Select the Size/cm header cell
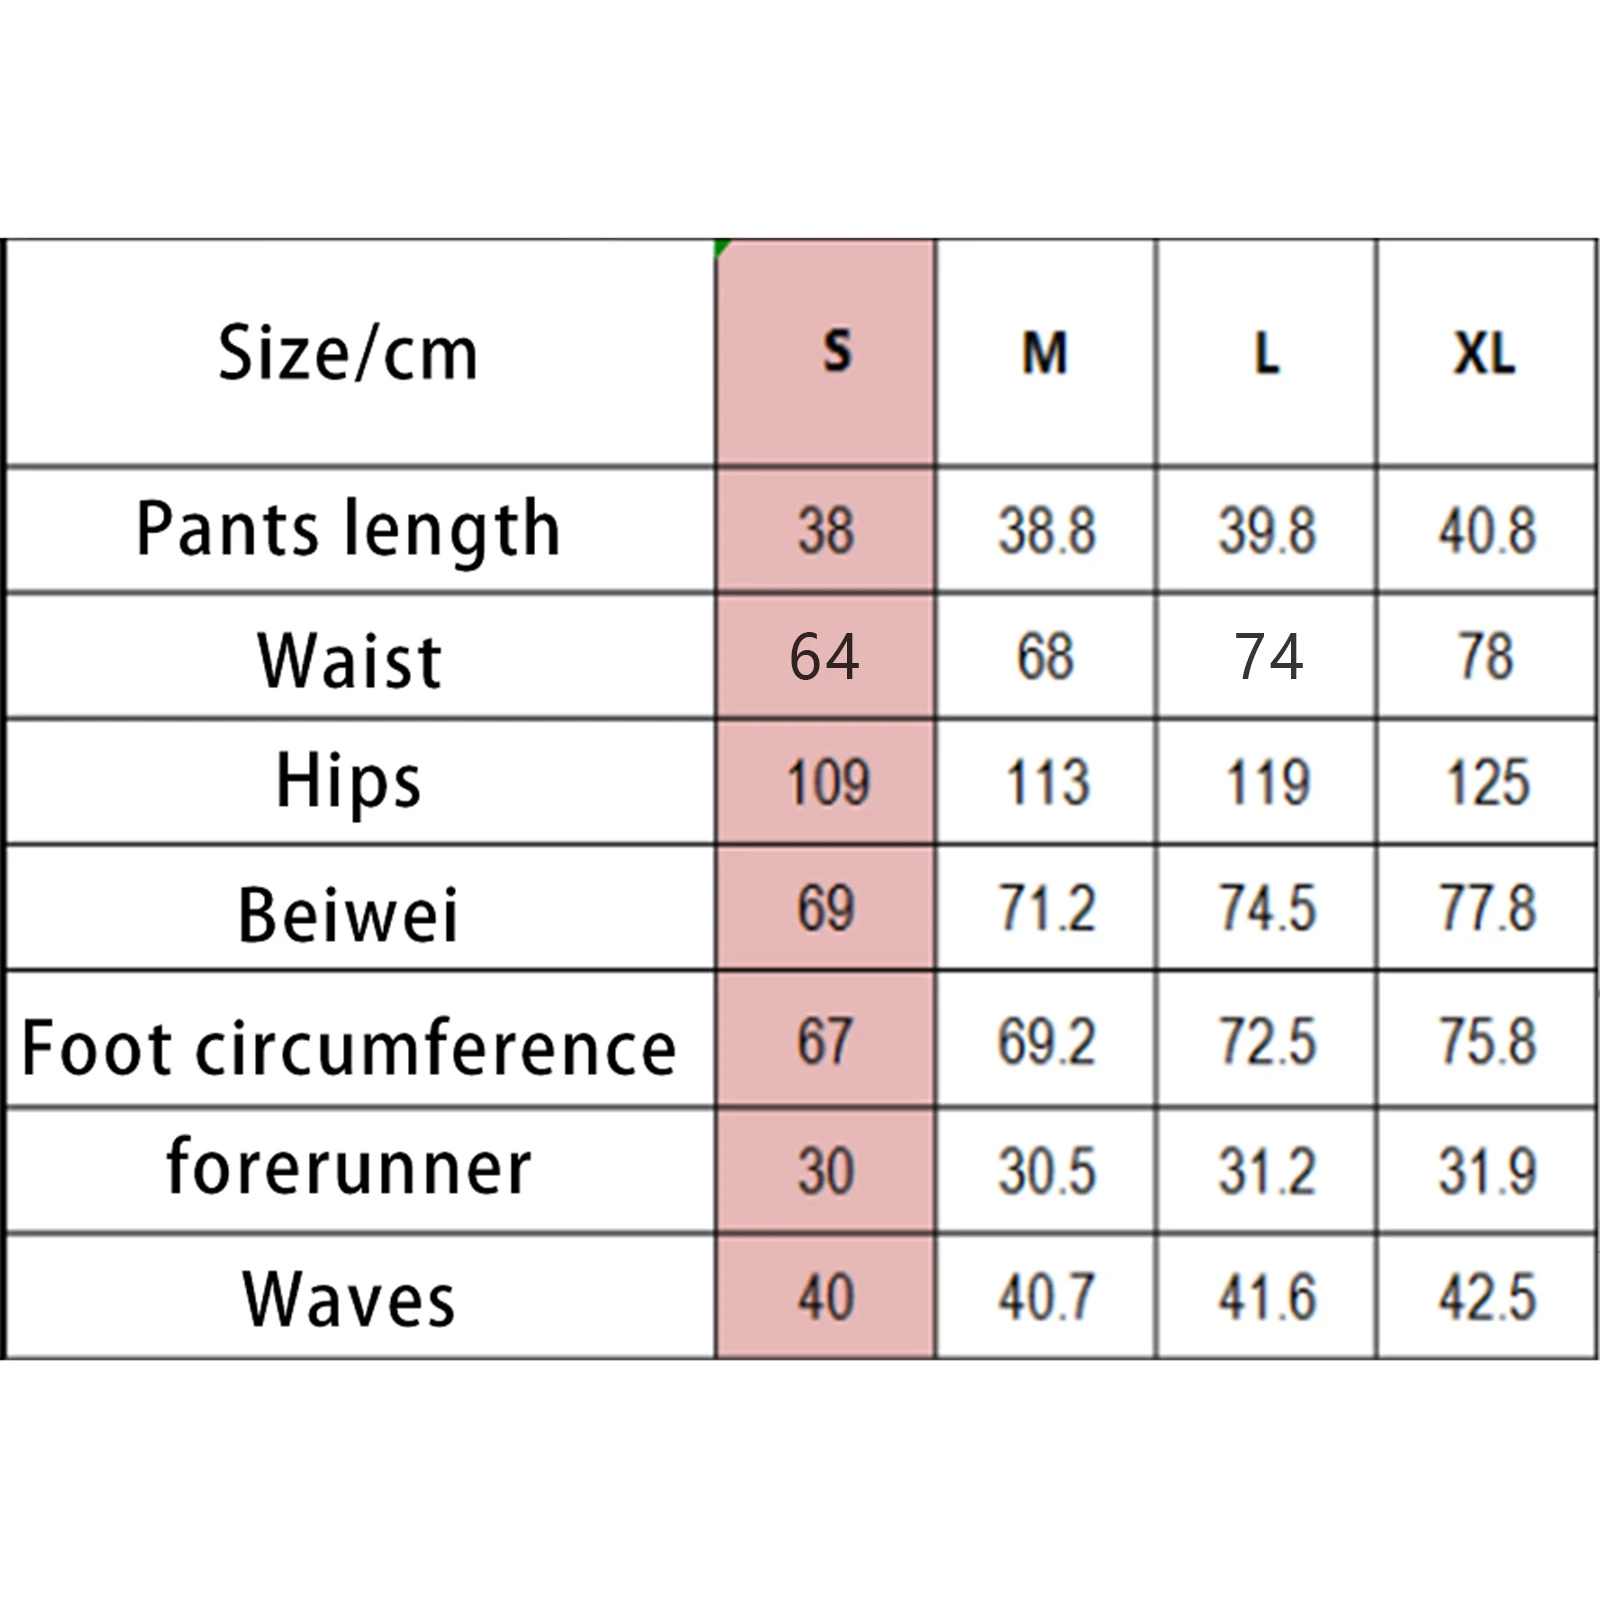Viewport: 1600px width, 1600px height. pyautogui.click(x=361, y=353)
